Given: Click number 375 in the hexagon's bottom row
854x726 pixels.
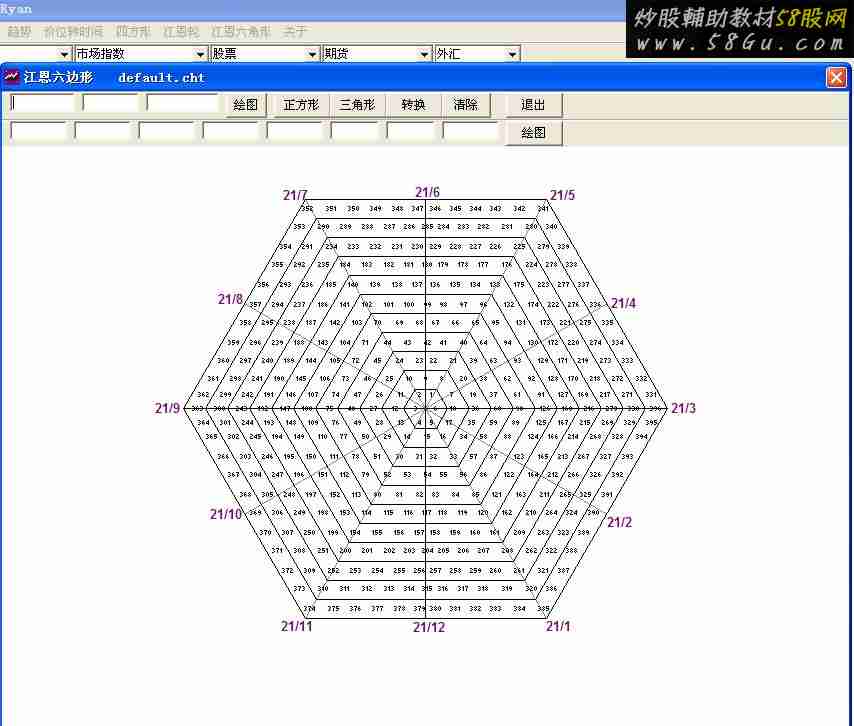Looking at the screenshot, I should tap(333, 609).
